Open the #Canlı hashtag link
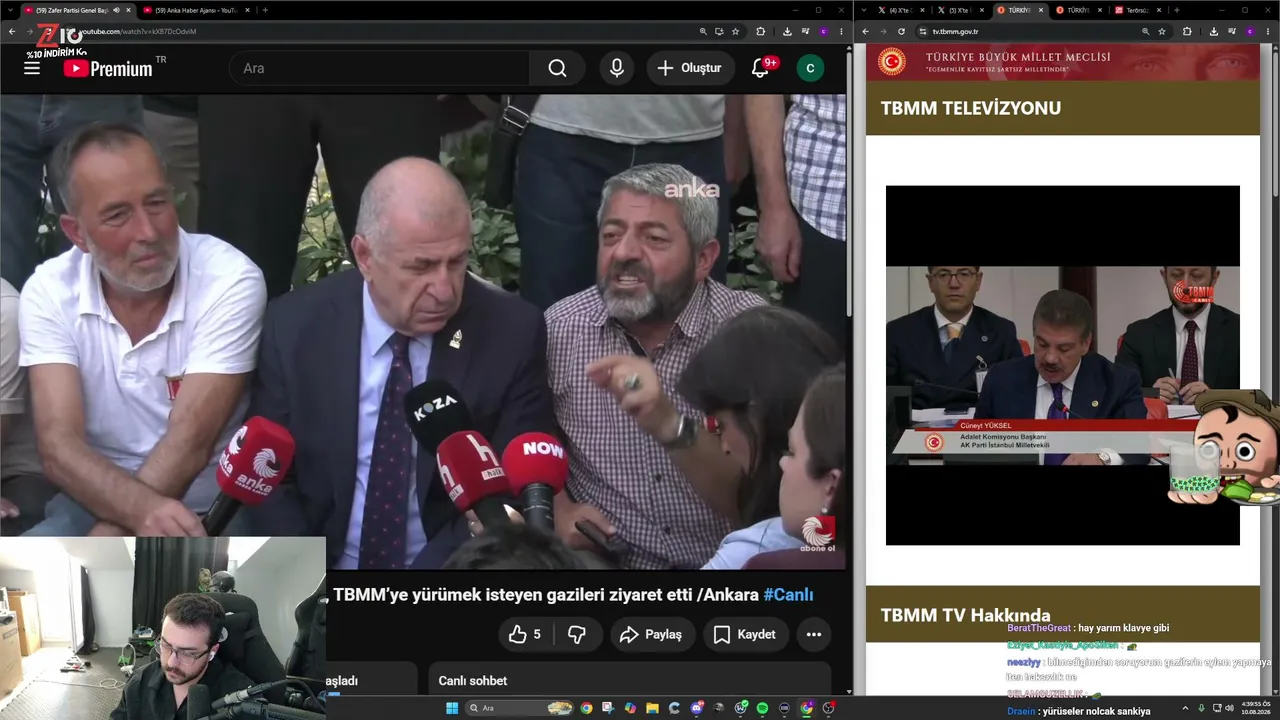The height and width of the screenshot is (720, 1280). pos(788,595)
